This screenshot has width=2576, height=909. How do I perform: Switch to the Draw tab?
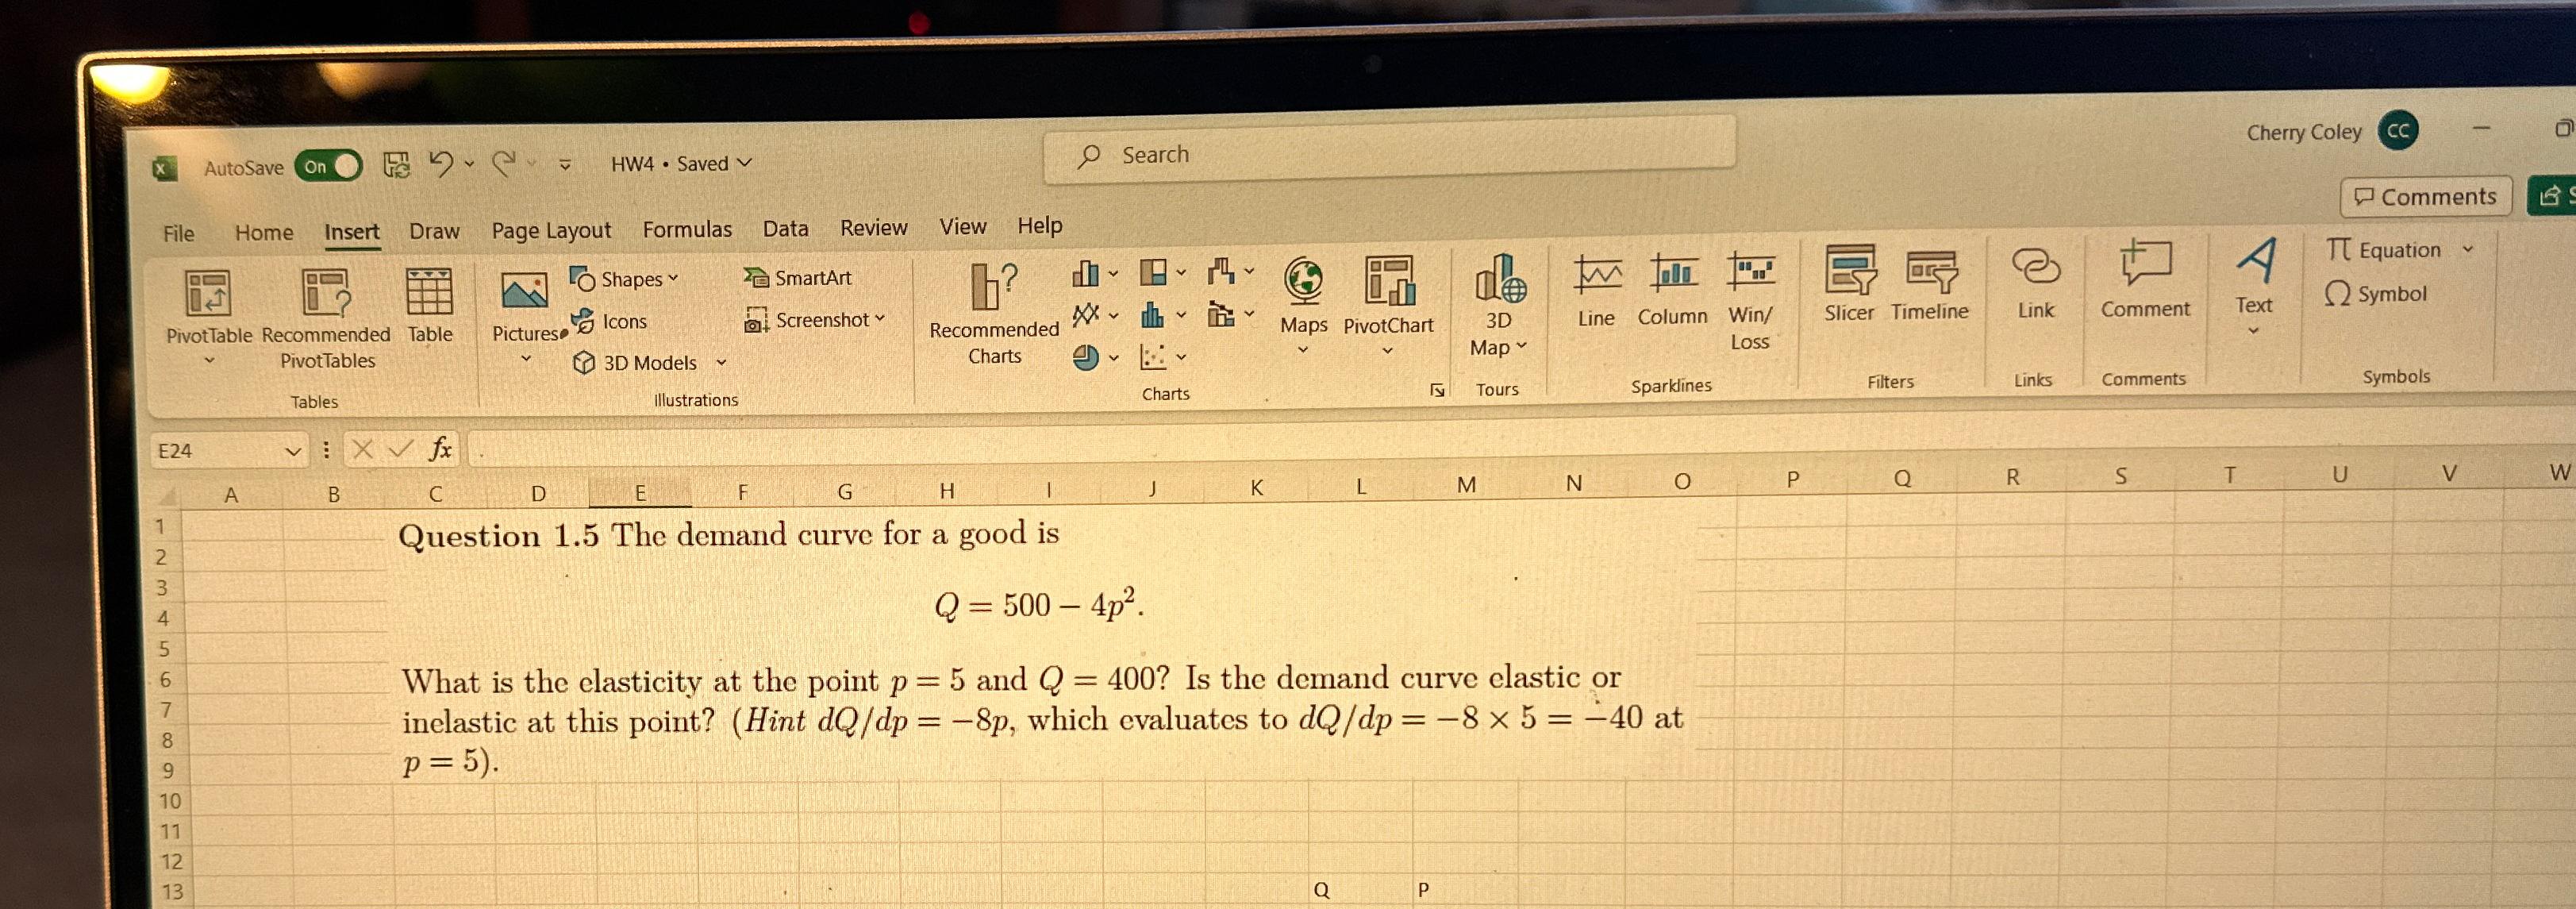(434, 230)
